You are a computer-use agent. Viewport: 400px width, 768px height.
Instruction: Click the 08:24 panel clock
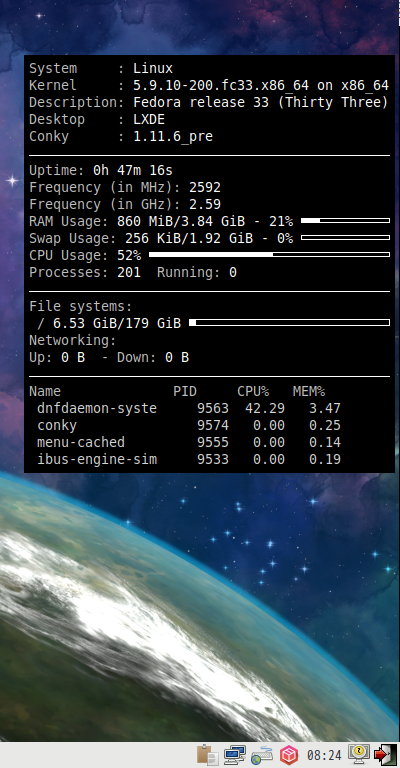pyautogui.click(x=324, y=756)
